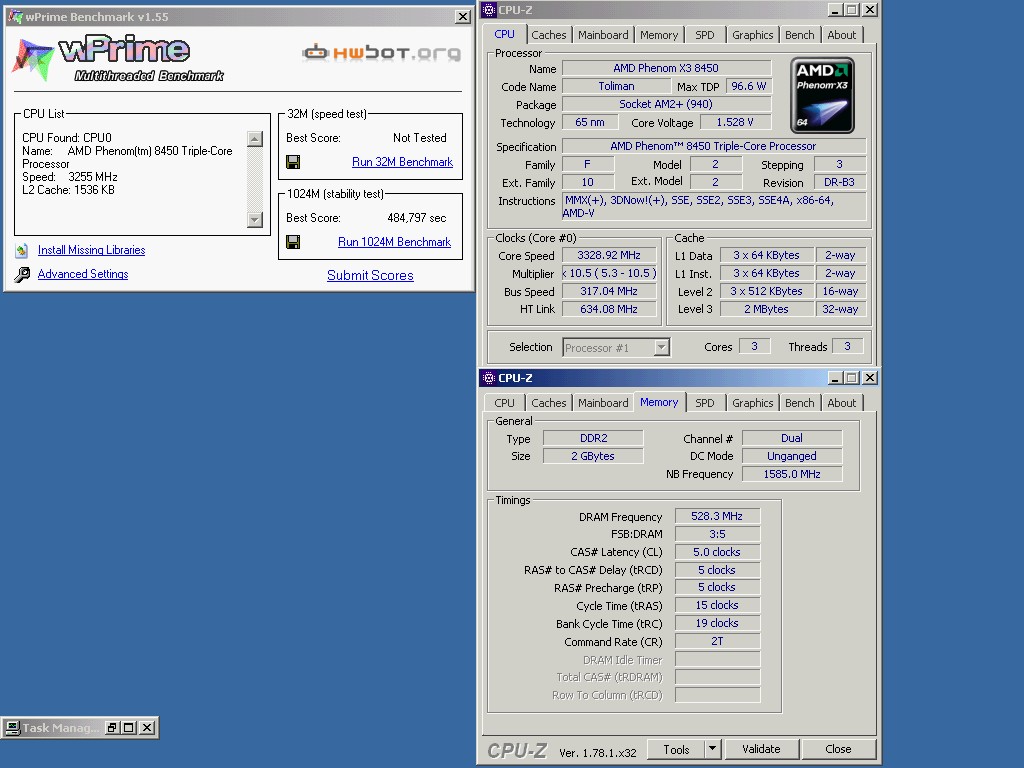Open the Bench tab in lower CPU-Z window
Screen dimensions: 1024x768
[x=799, y=404]
